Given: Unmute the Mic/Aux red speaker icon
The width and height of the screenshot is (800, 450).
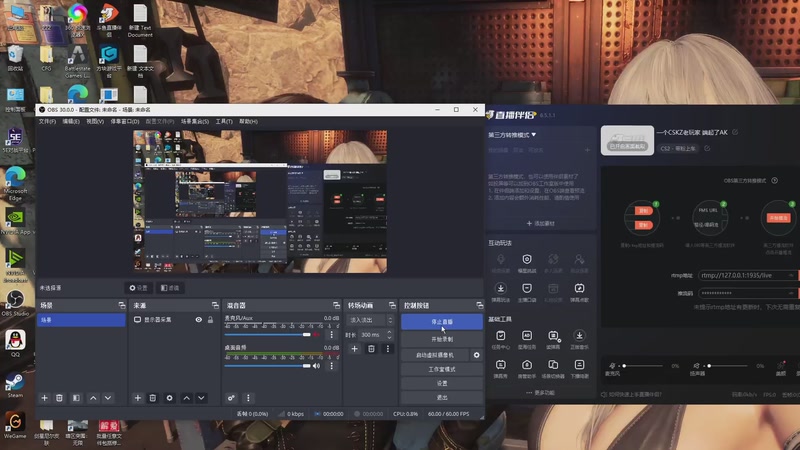Looking at the screenshot, I should (316, 335).
